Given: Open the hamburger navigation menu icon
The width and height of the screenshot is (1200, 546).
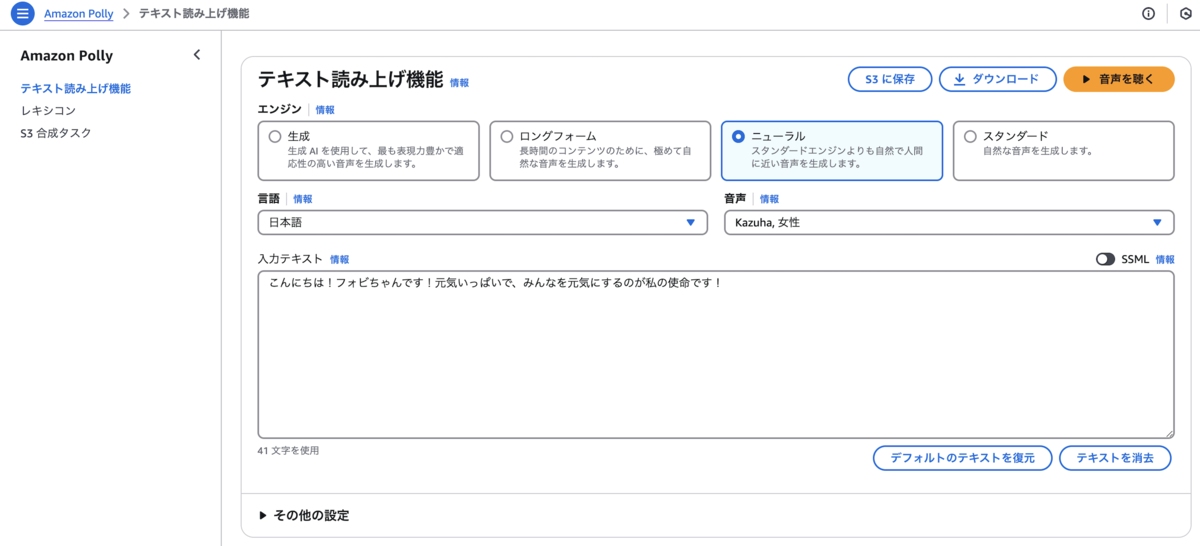Looking at the screenshot, I should pyautogui.click(x=22, y=14).
